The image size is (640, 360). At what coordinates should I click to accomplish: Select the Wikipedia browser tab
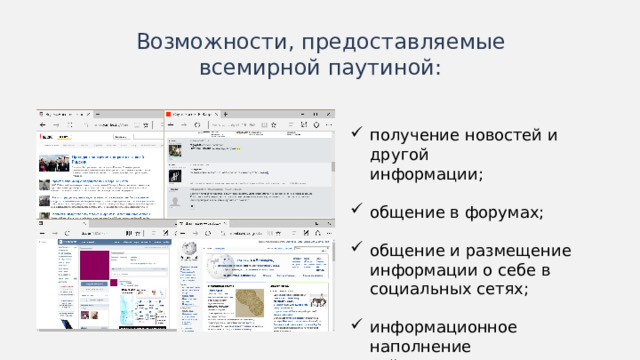[x=203, y=224]
